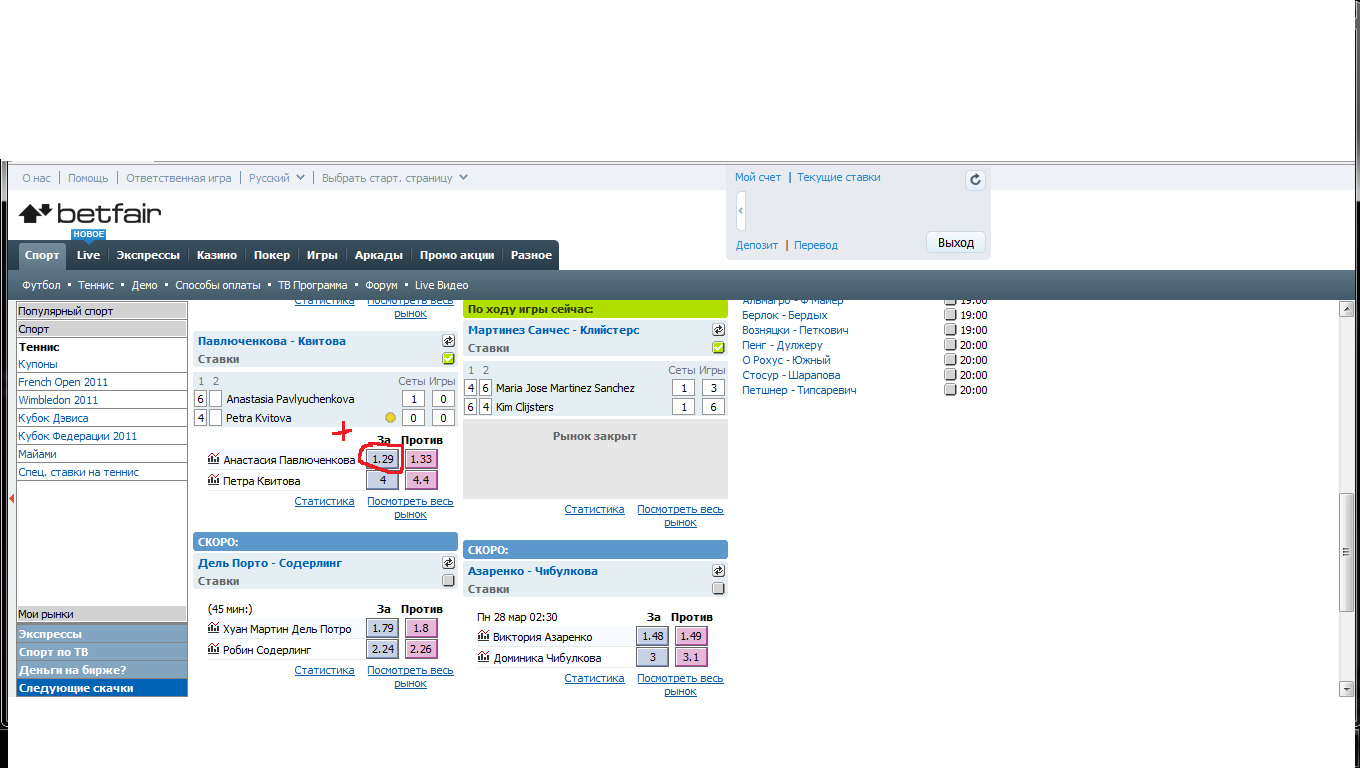Toggle Ставки checkbox for Мартинез Санчес - Клийстерс
Viewport: 1360px width, 768px height.
(718, 348)
